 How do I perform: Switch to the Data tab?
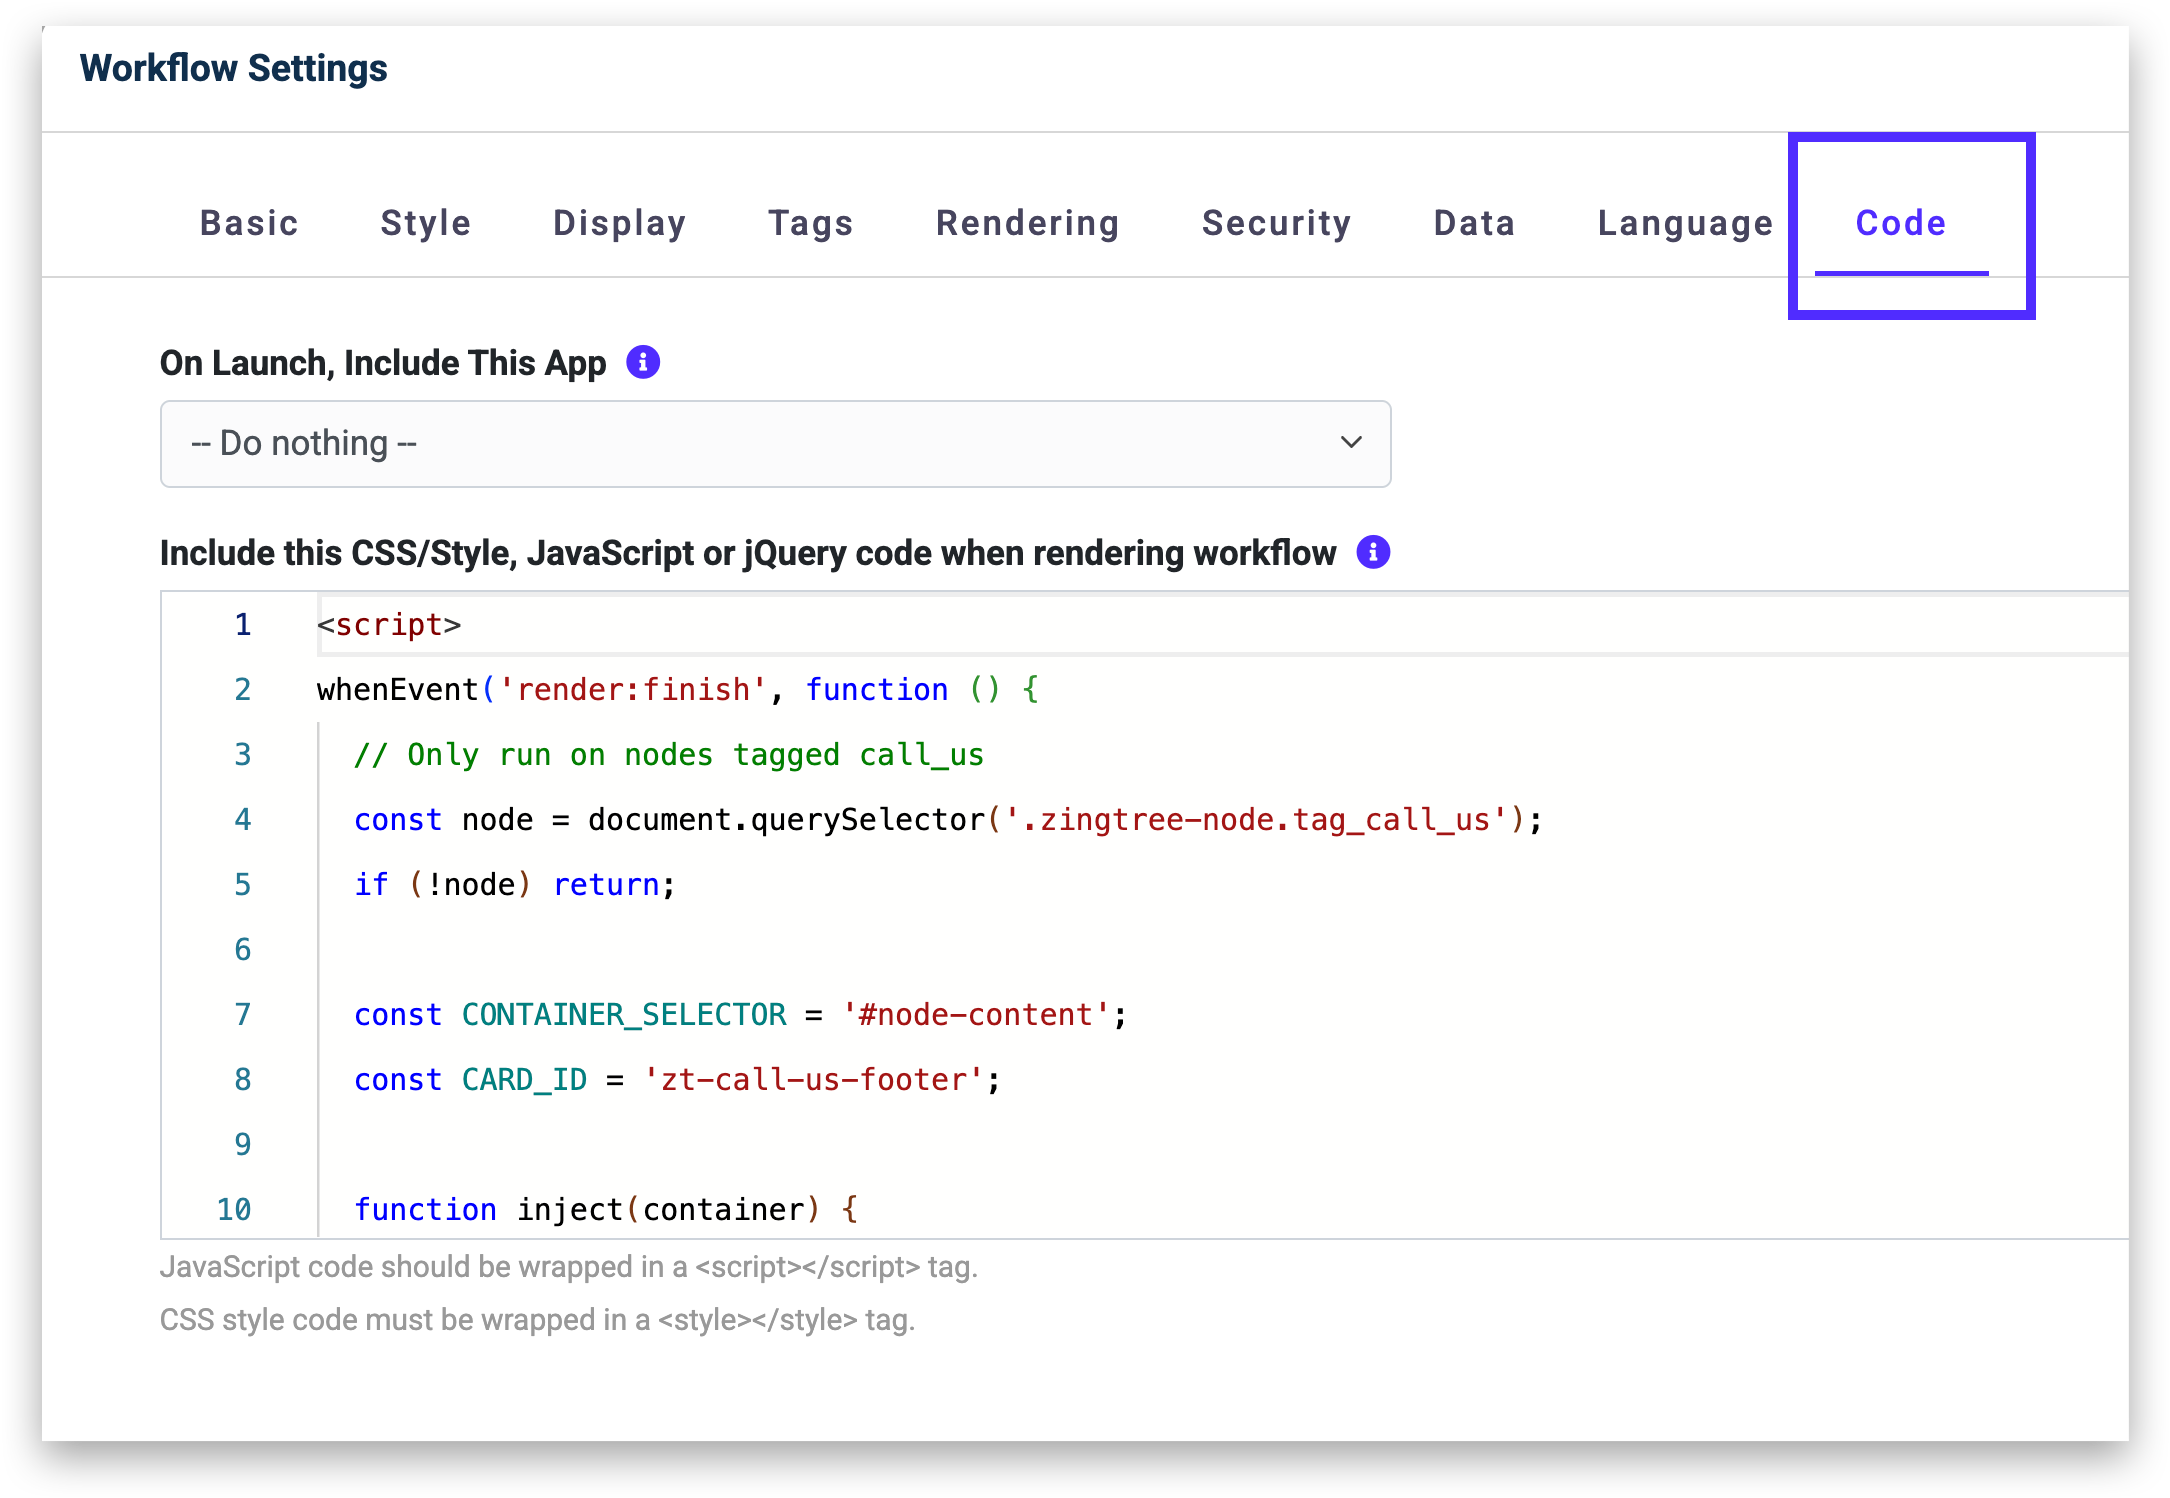[x=1474, y=223]
